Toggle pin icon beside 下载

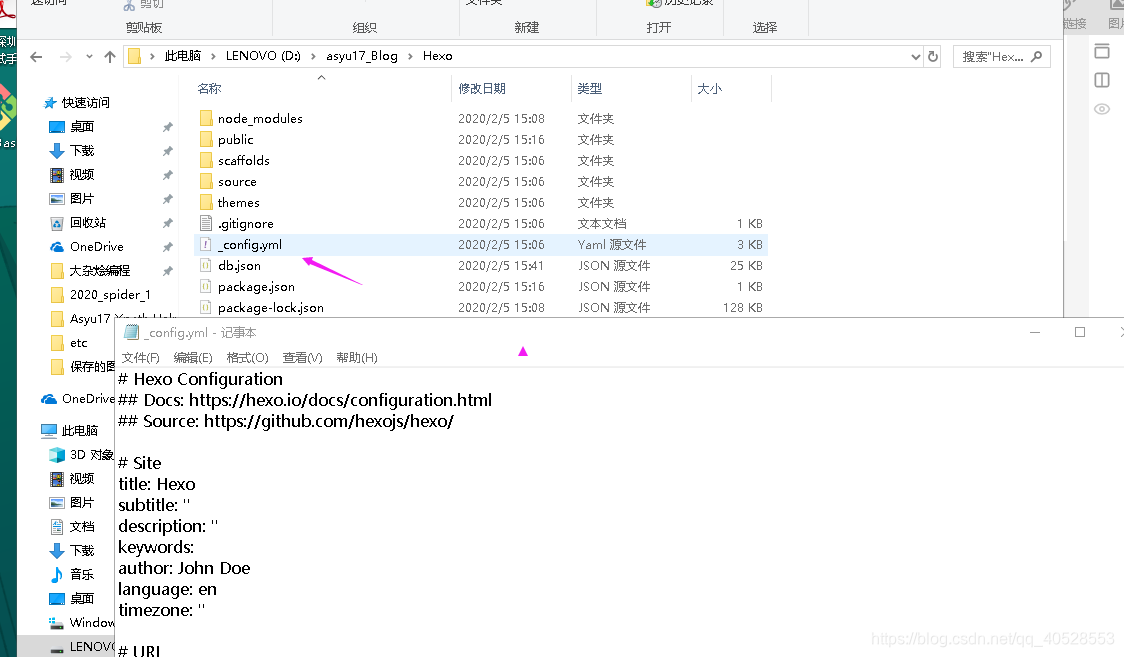168,151
